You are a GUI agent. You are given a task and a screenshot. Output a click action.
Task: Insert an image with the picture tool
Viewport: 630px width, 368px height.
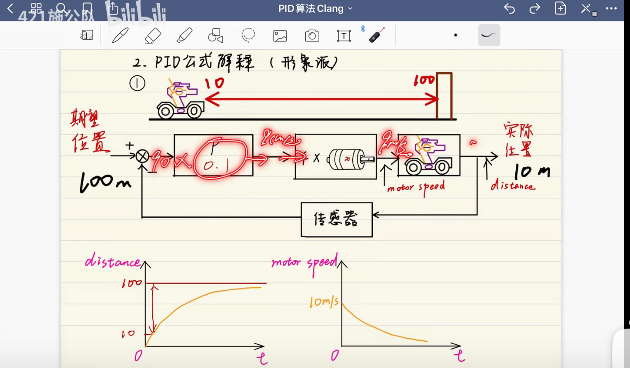[280, 36]
